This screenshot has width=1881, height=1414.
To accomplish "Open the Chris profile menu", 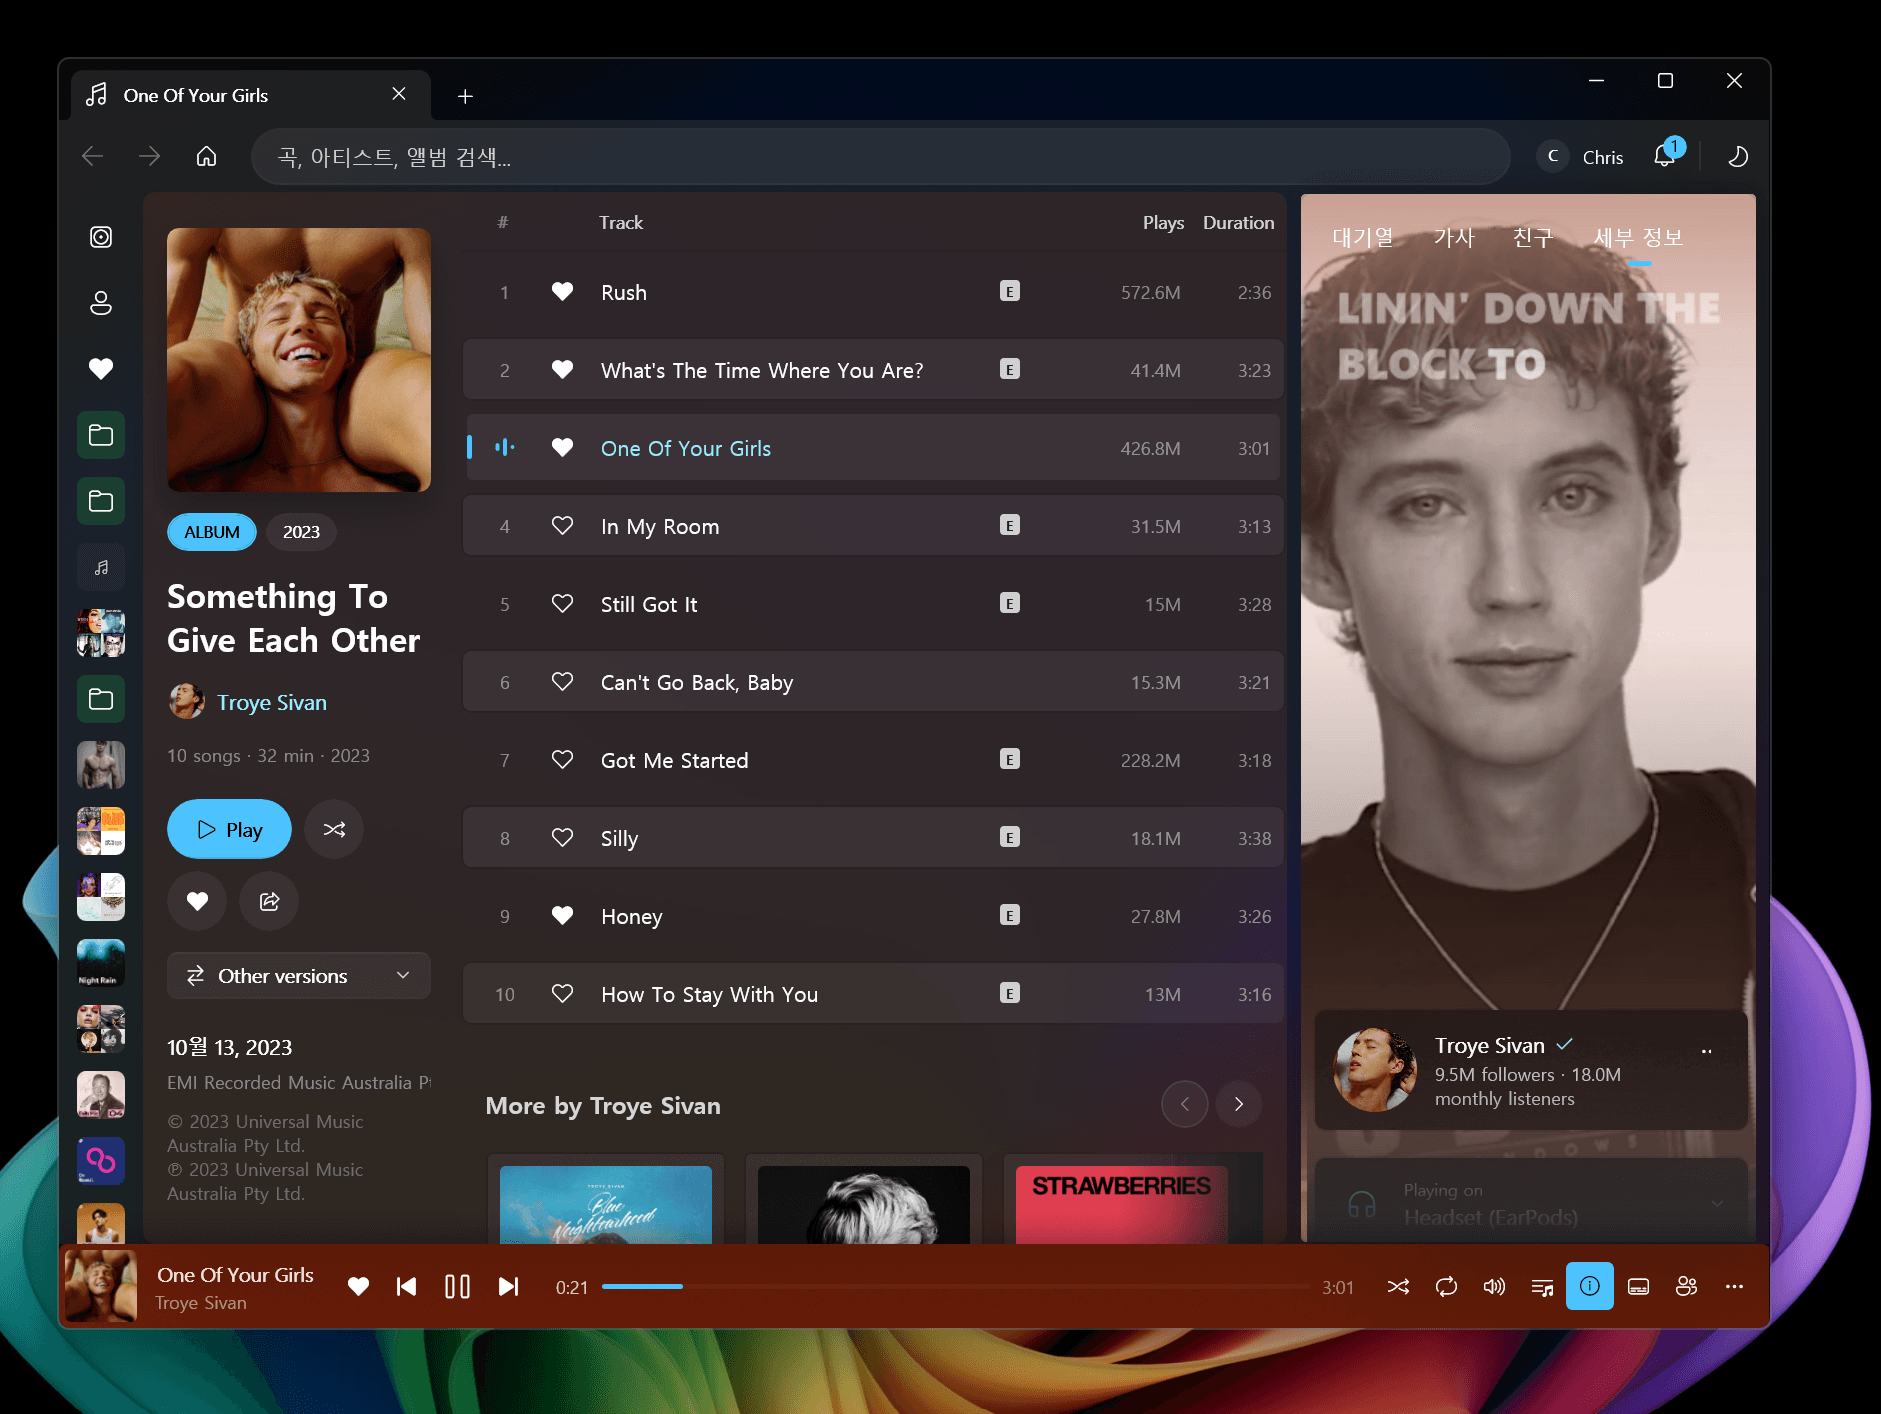I will pyautogui.click(x=1581, y=156).
